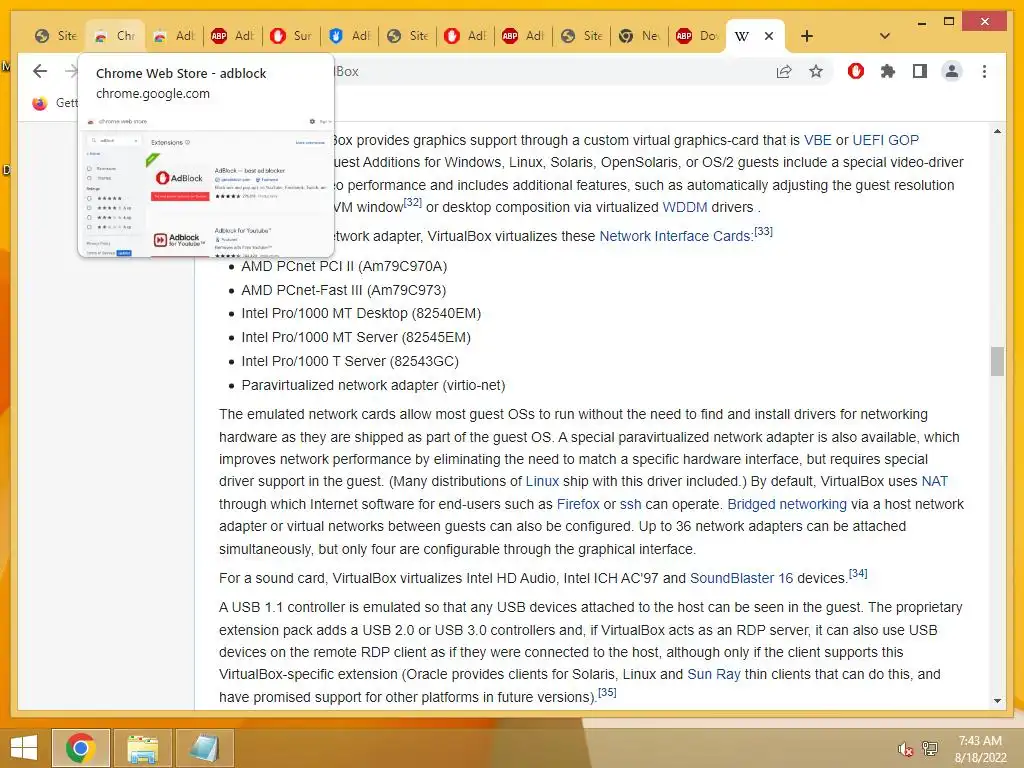Open the Extensions puzzle-piece menu

pyautogui.click(x=888, y=71)
